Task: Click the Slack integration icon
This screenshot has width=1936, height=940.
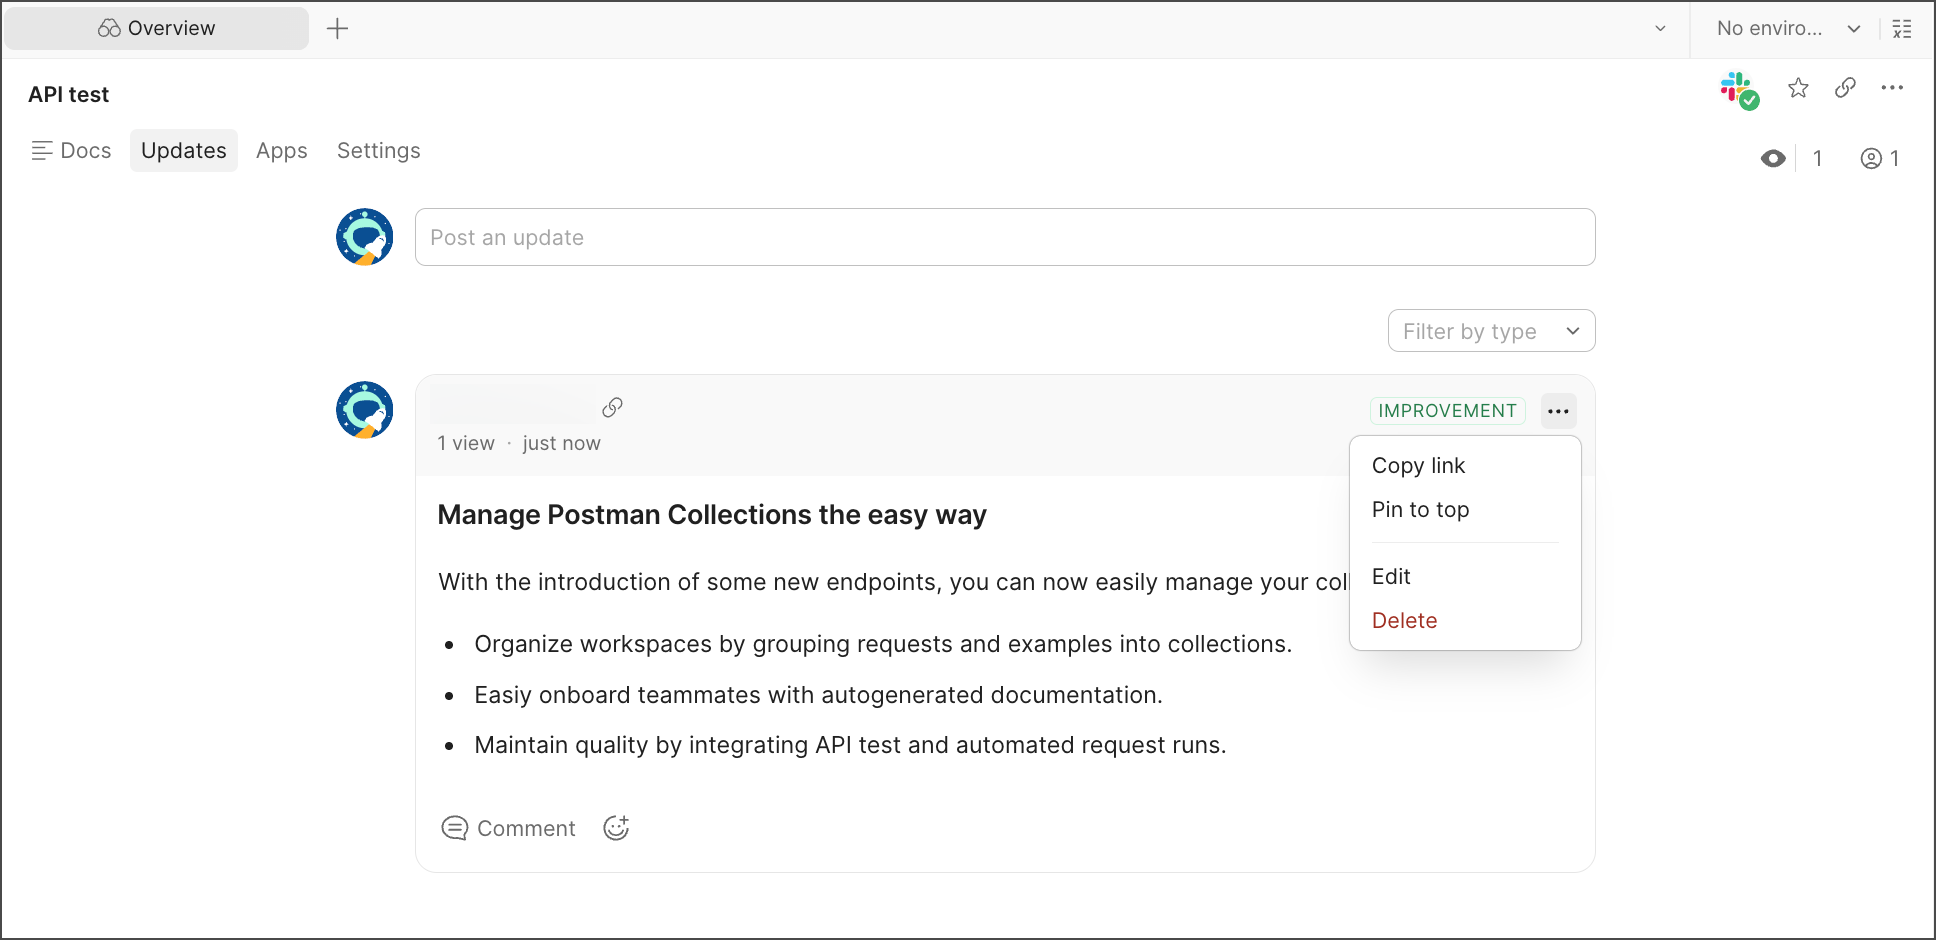Action: (x=1739, y=90)
